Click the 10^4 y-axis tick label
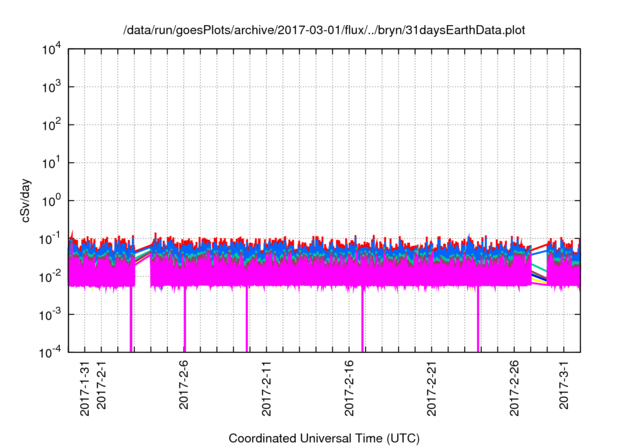 pyautogui.click(x=51, y=50)
